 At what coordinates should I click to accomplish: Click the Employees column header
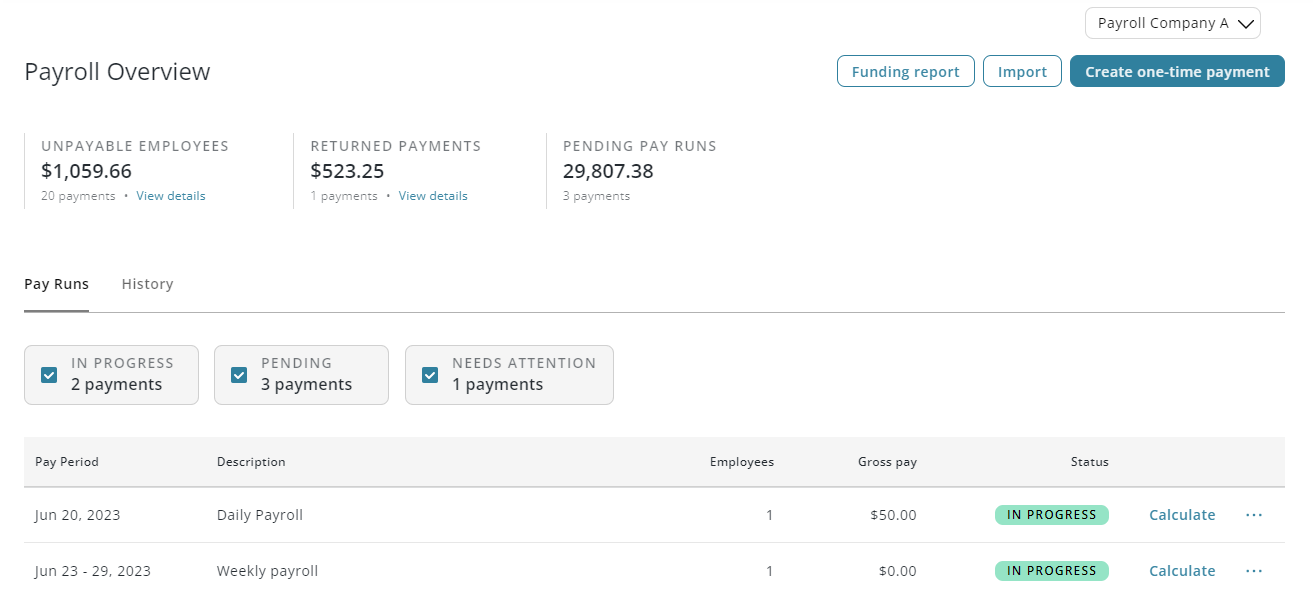coord(741,462)
